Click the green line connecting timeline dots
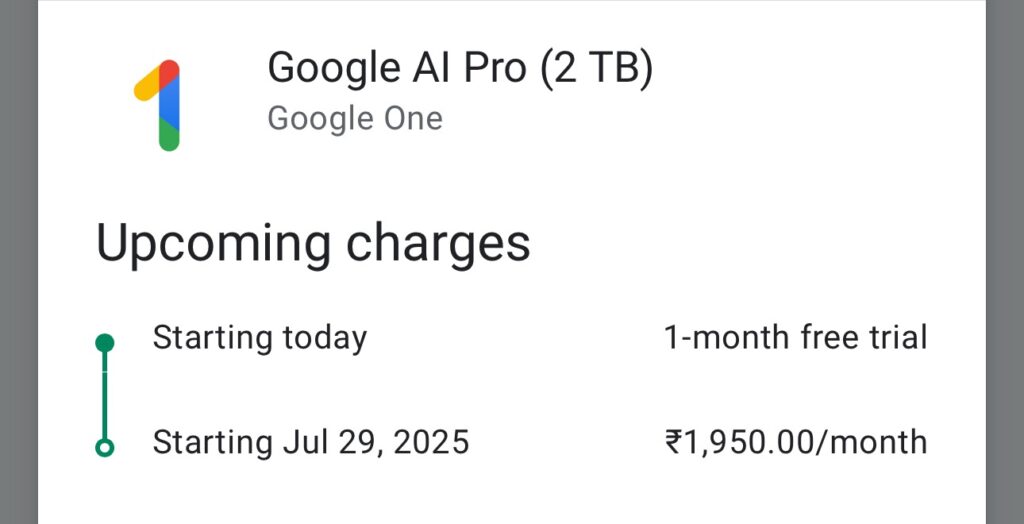 (x=104, y=395)
